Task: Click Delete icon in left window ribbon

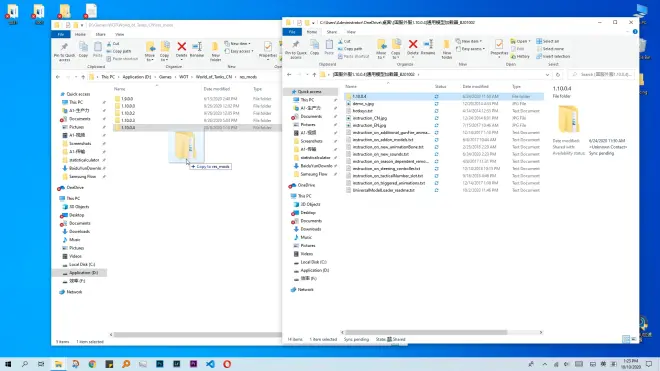Action: [181, 49]
